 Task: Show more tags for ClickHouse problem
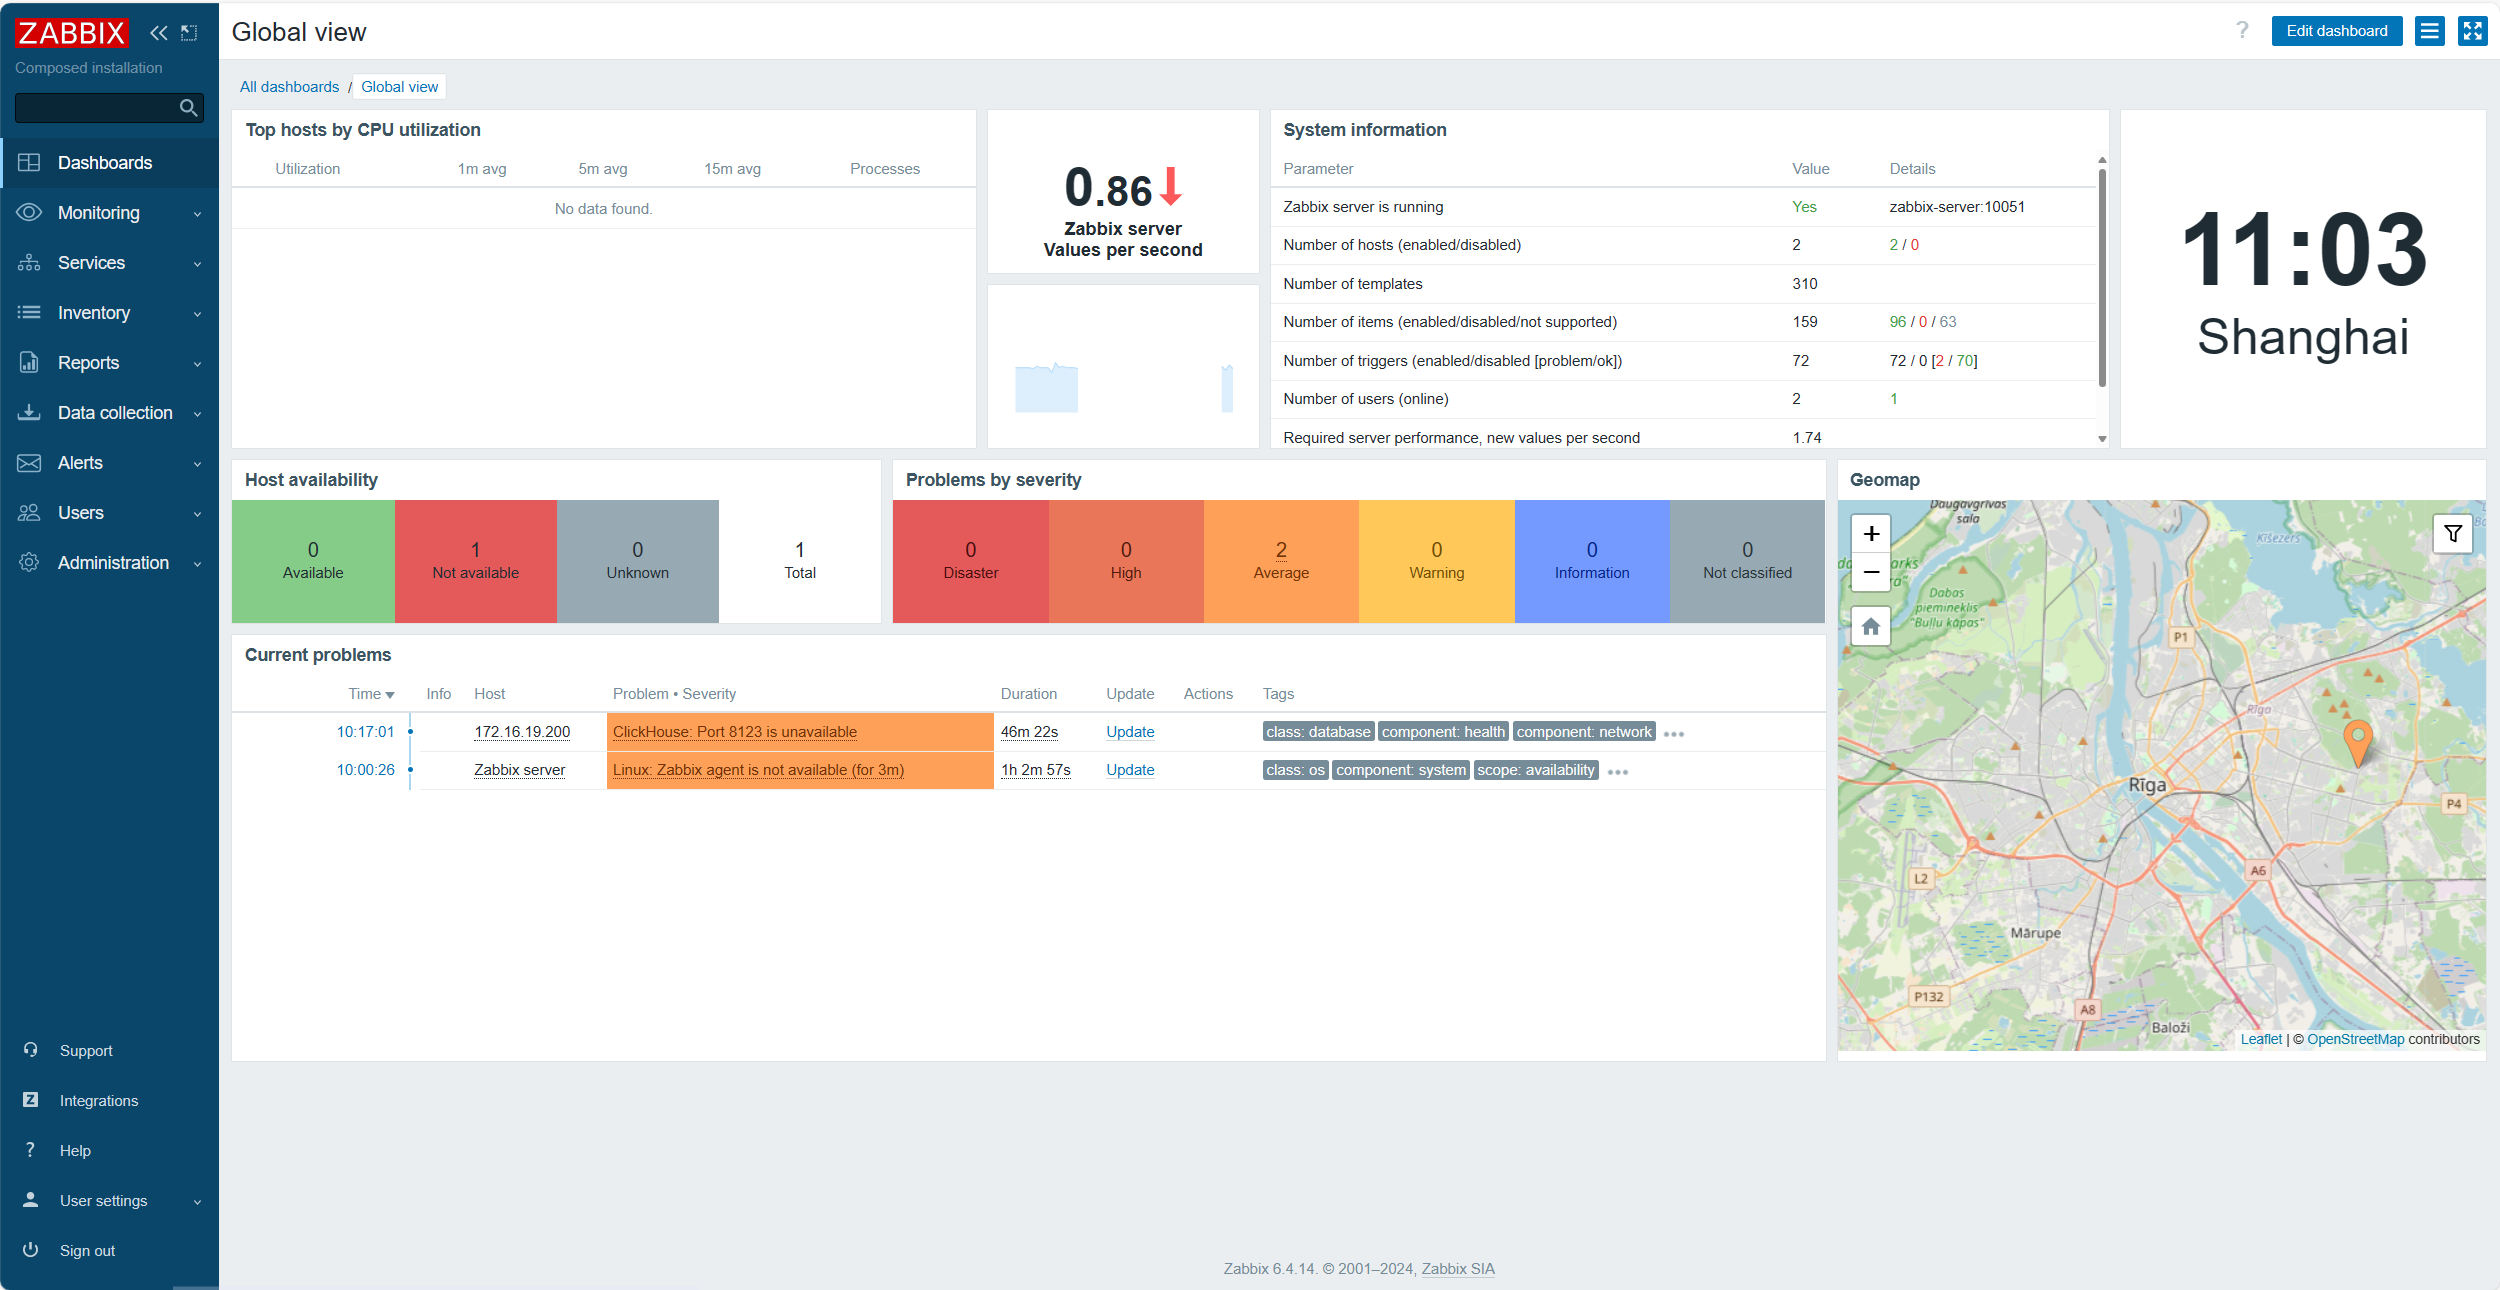[1674, 734]
